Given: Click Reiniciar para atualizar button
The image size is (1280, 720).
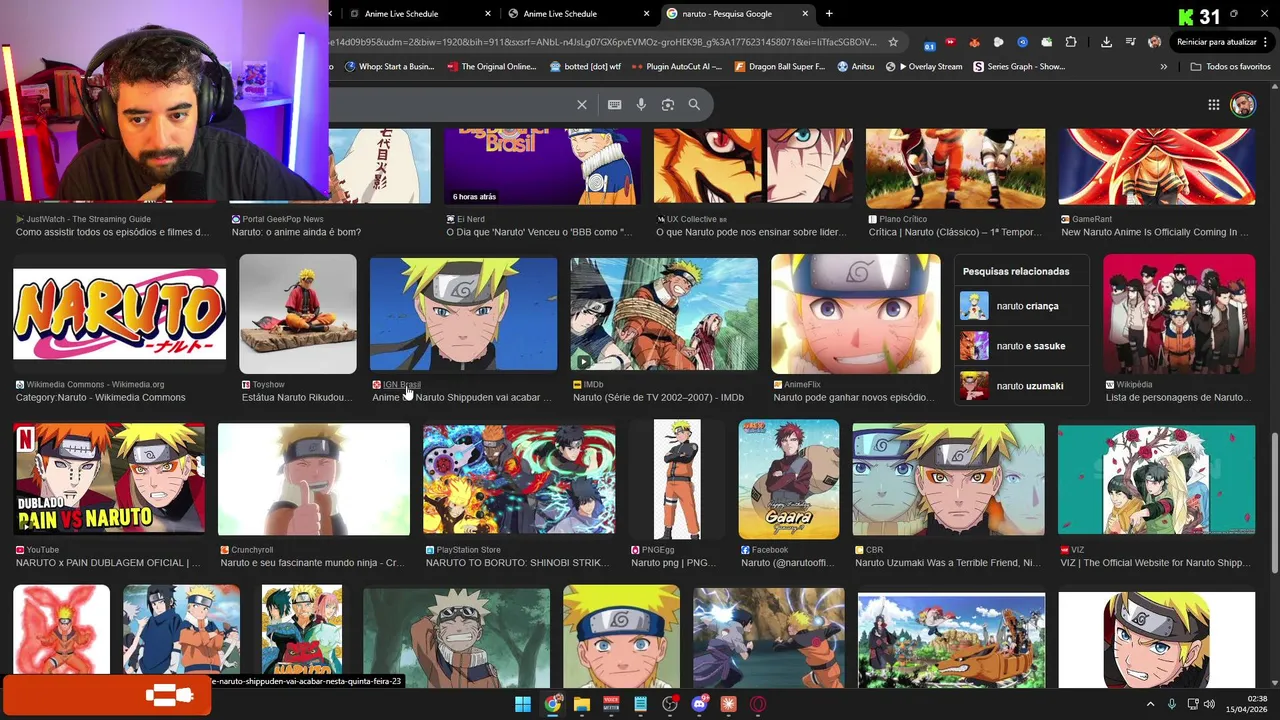Looking at the screenshot, I should tap(1216, 42).
